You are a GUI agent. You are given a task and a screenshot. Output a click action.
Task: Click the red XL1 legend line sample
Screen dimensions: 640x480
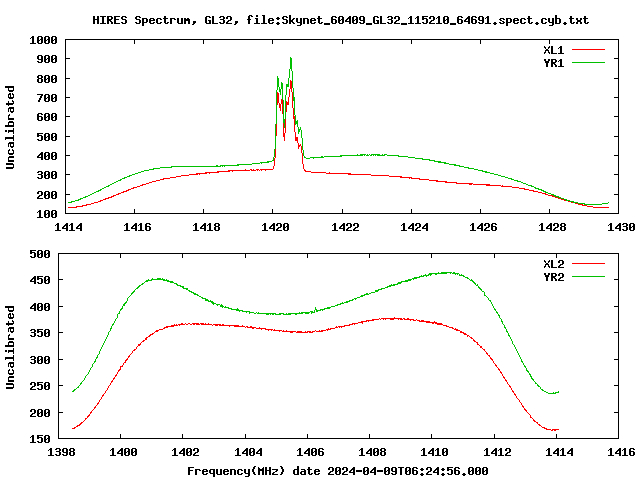pyautogui.click(x=588, y=50)
